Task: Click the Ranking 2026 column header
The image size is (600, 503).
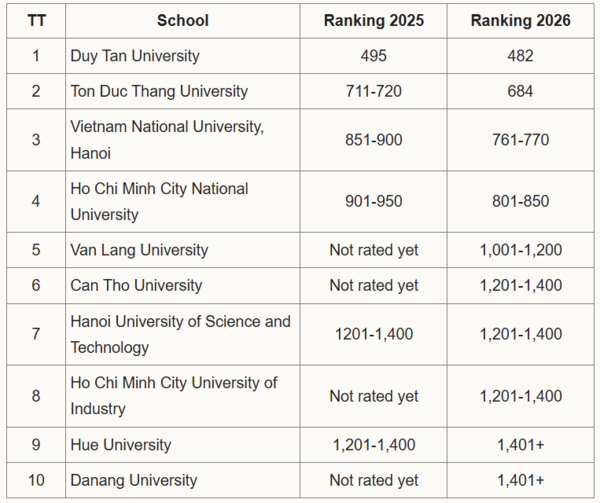Action: point(520,21)
